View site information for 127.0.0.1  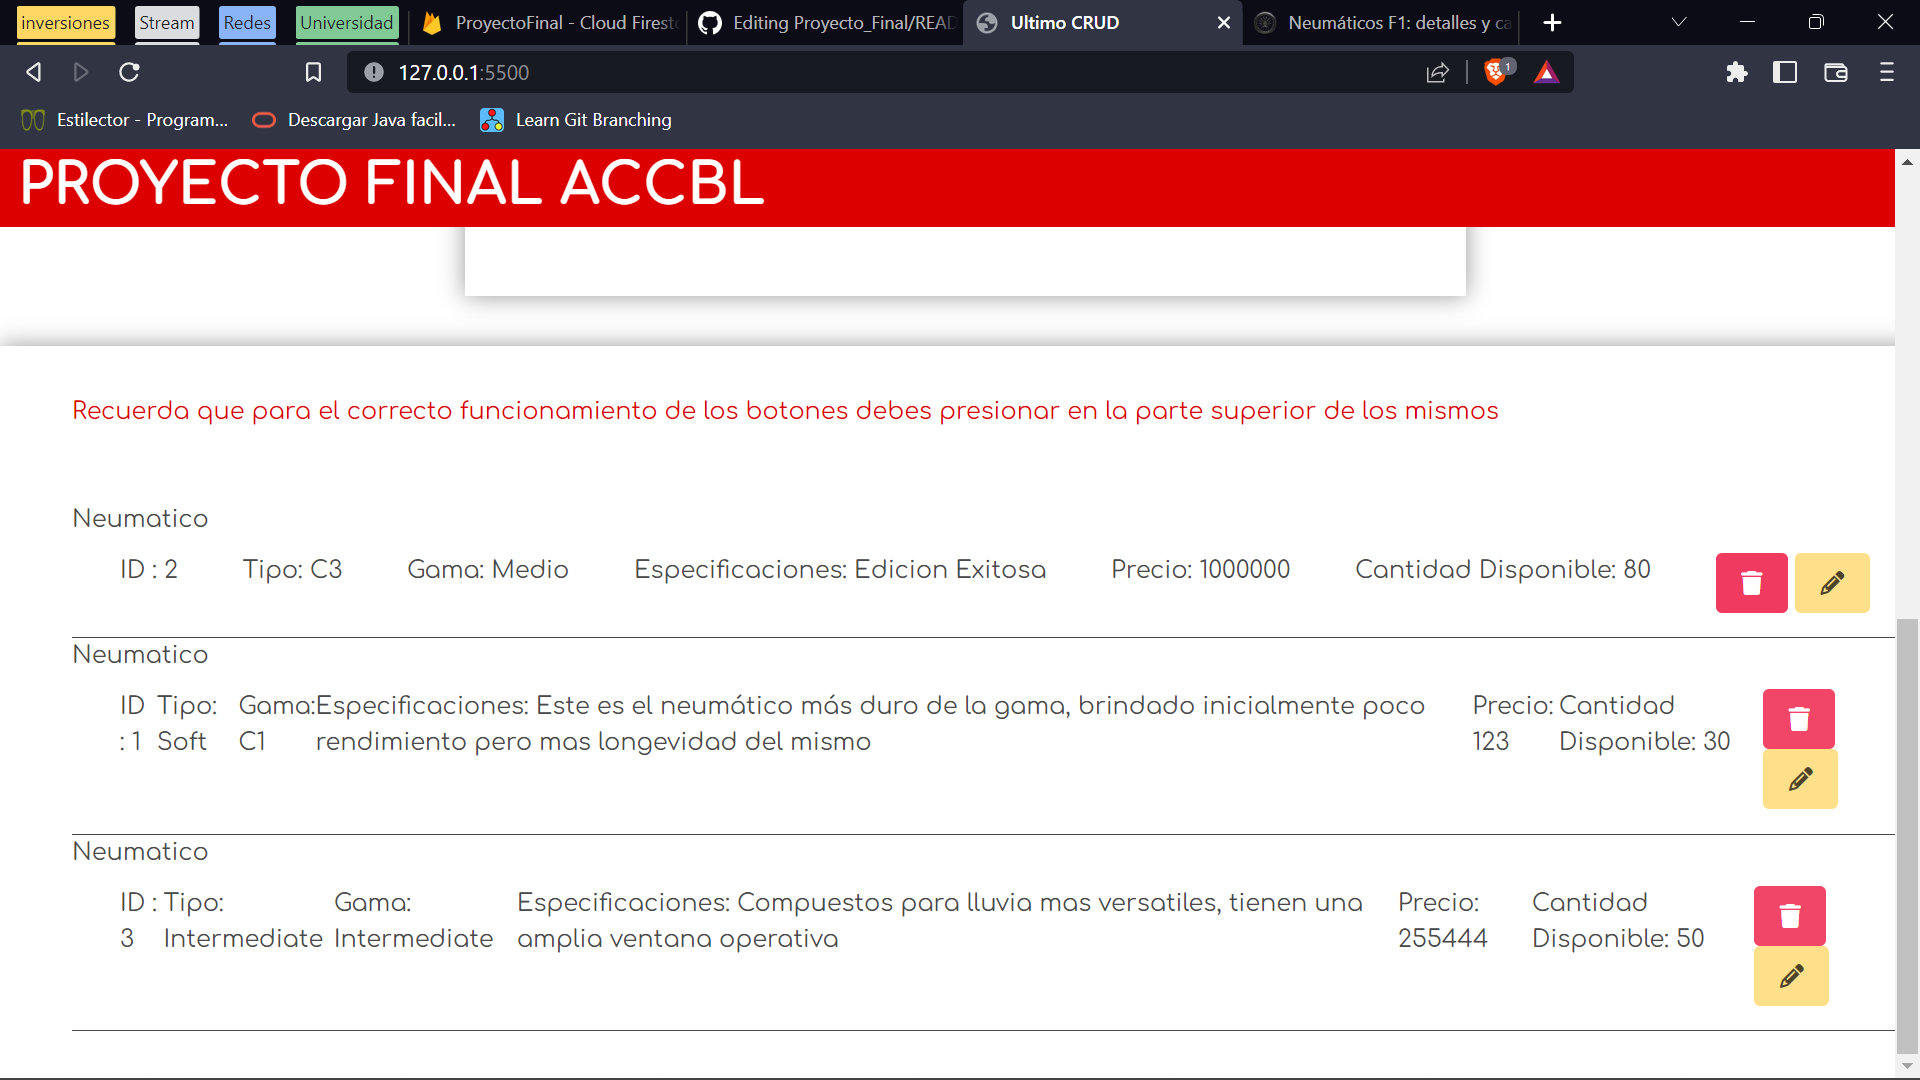coord(374,72)
